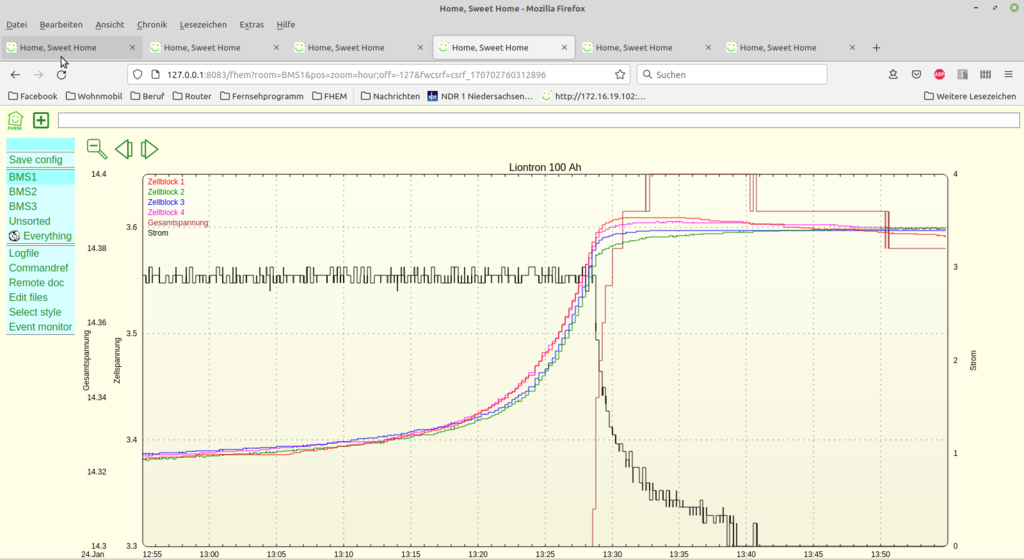Open the Fernsehprogramm bookmark folder
Image resolution: width=1024 pixels, height=559 pixels.
coord(262,96)
